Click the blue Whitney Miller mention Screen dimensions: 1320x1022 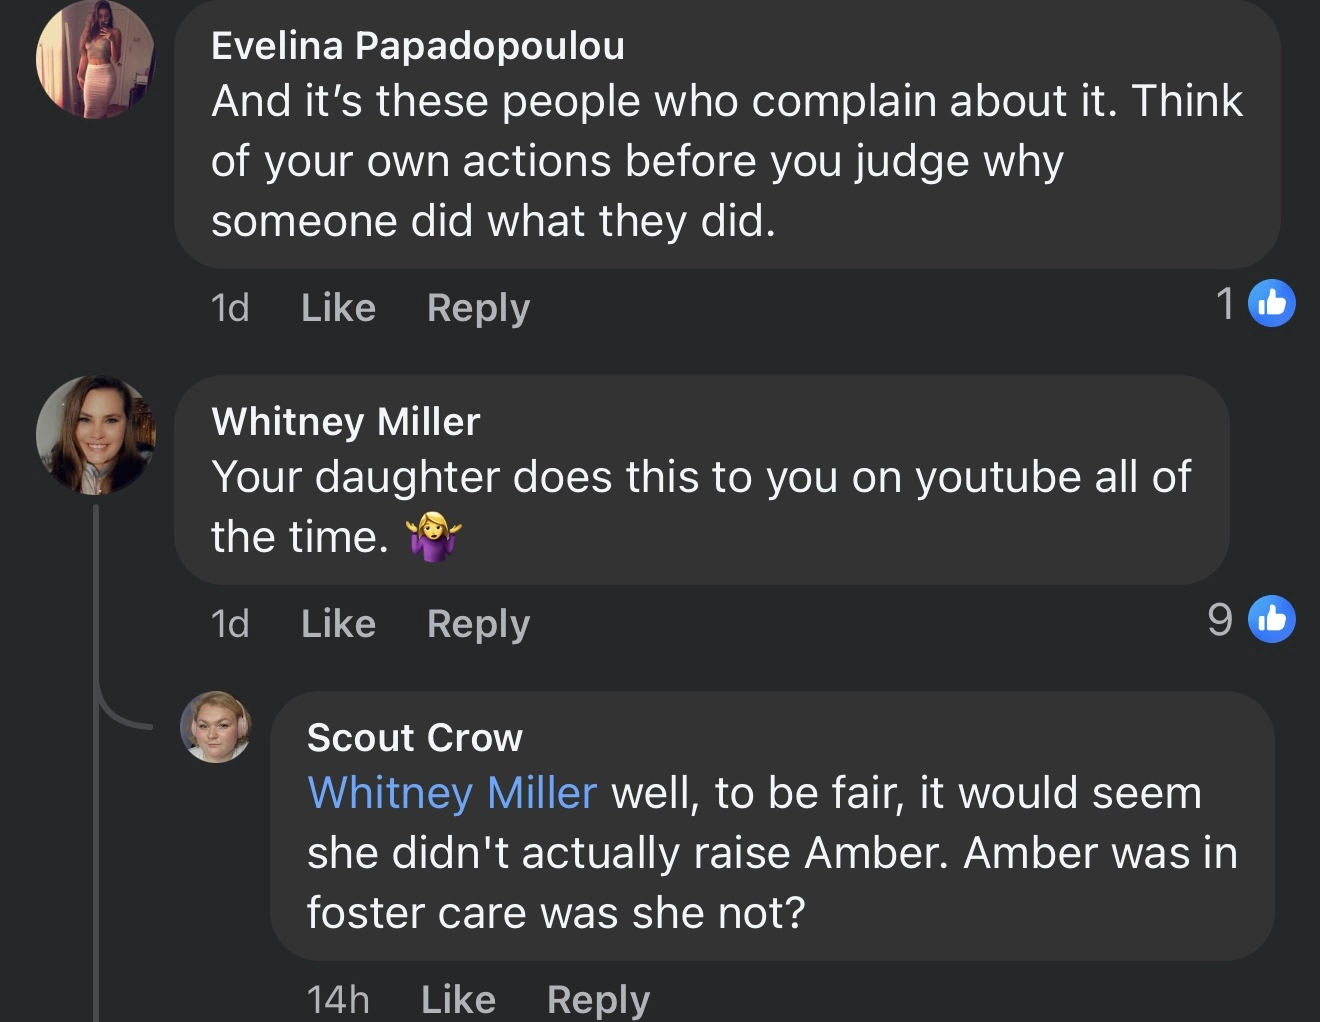452,794
